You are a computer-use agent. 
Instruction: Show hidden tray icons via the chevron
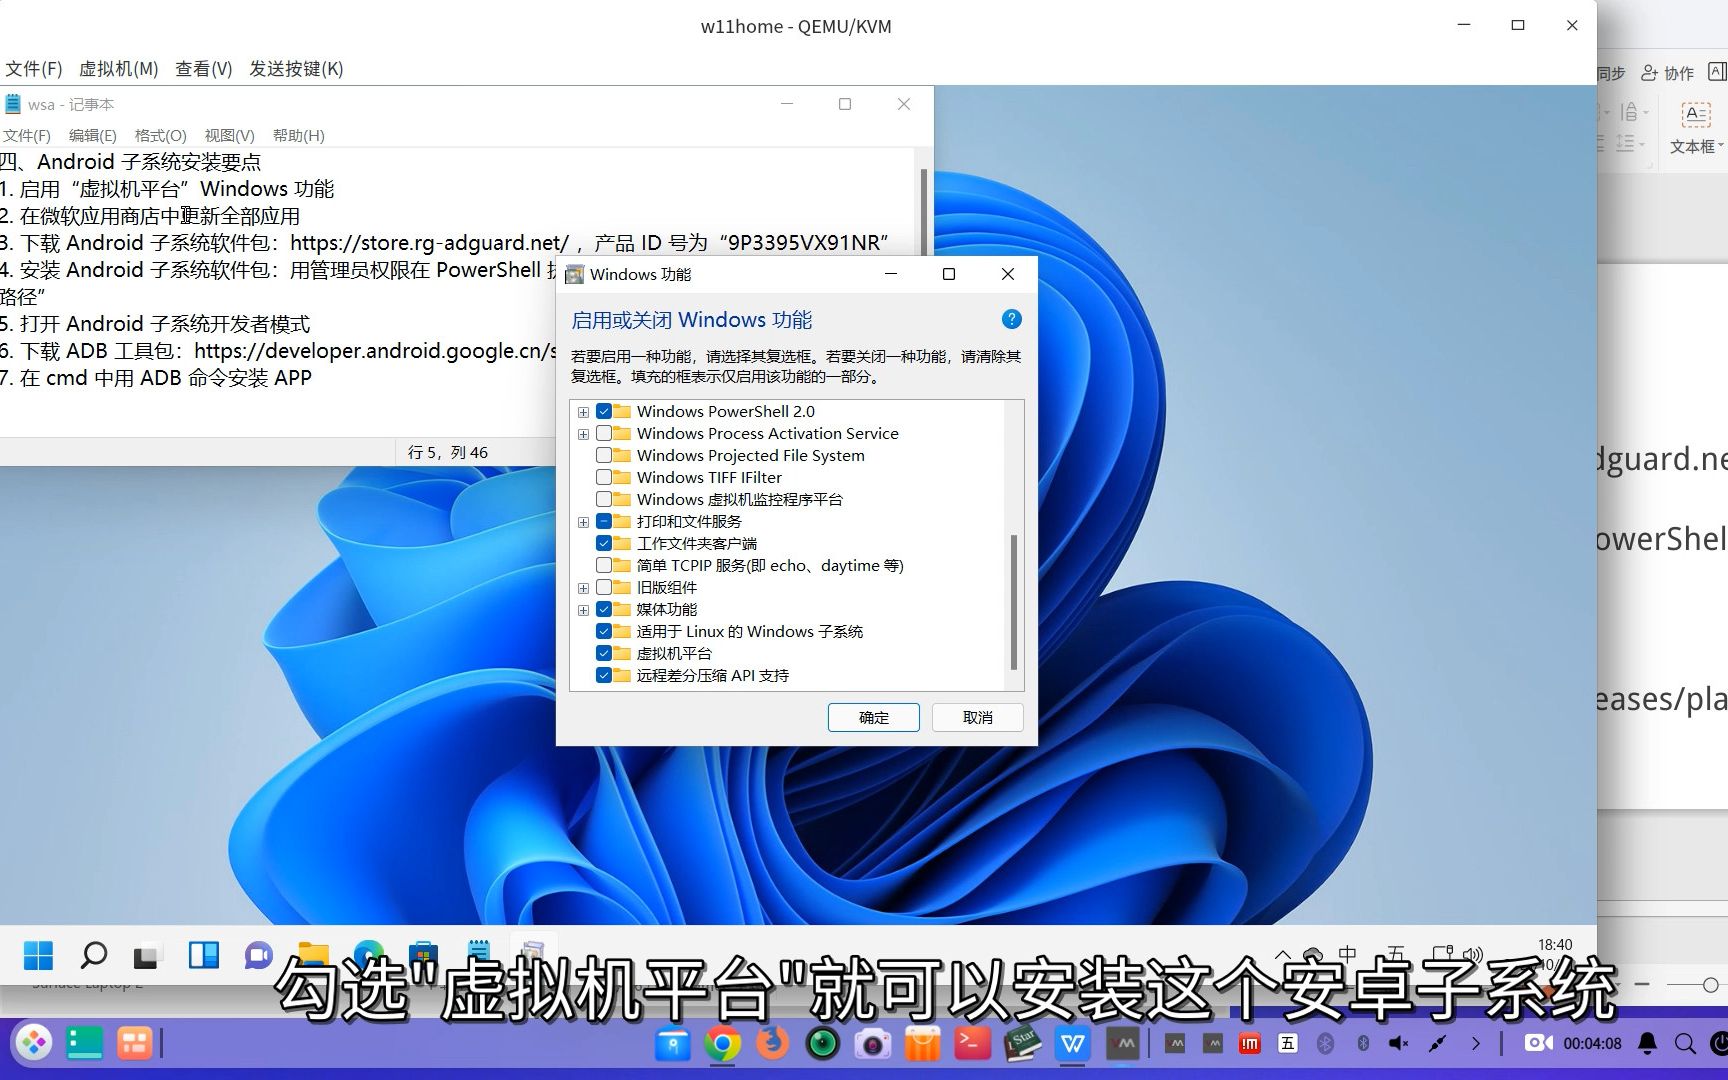click(1283, 955)
